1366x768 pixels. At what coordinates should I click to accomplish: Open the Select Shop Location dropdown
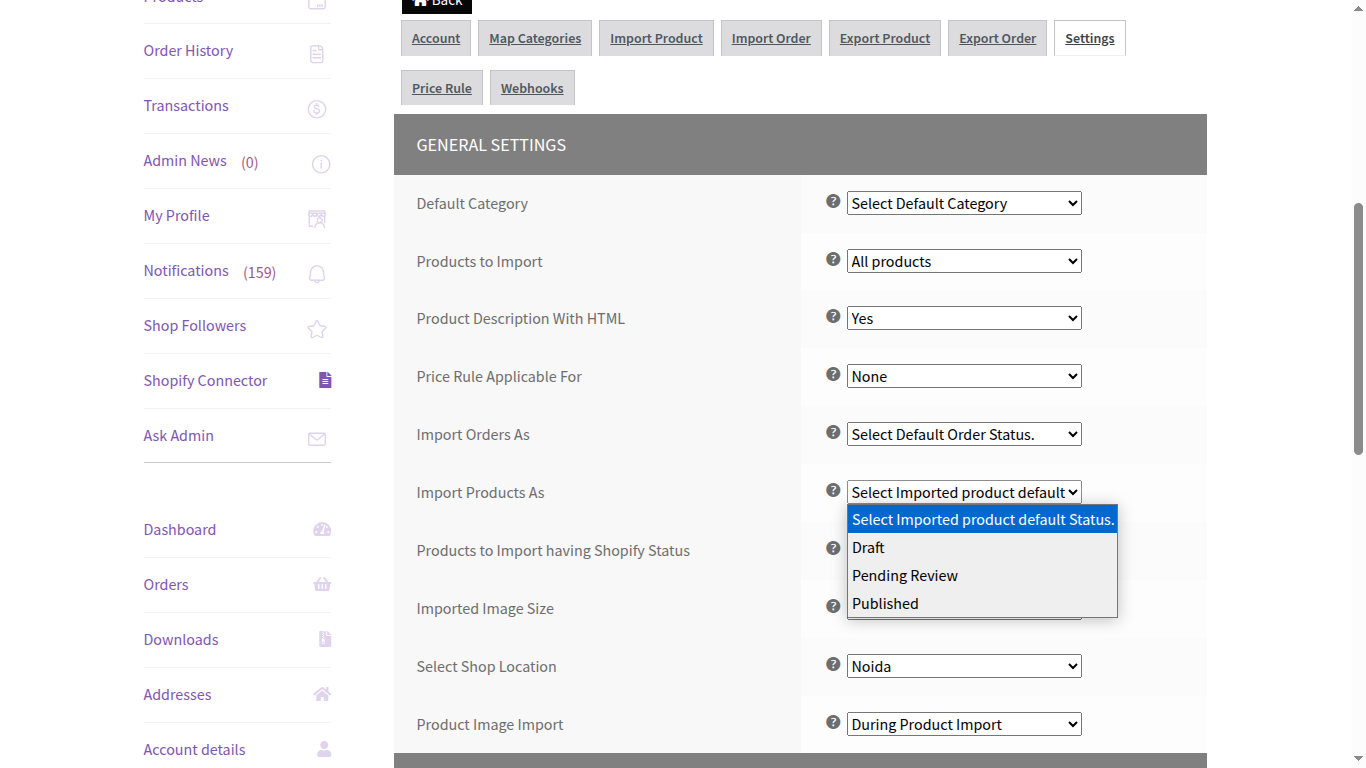pyautogui.click(x=963, y=666)
